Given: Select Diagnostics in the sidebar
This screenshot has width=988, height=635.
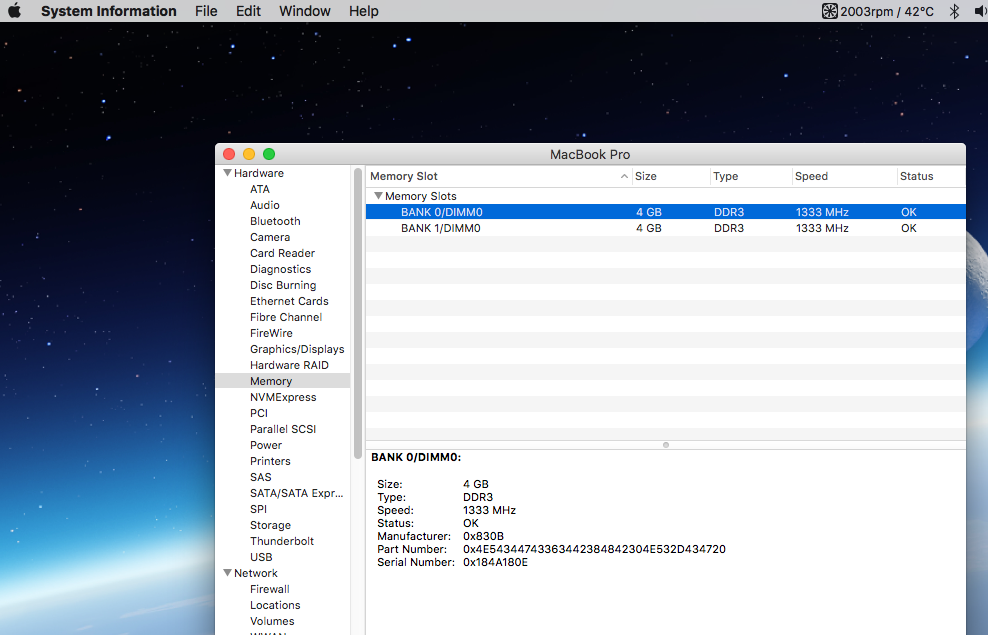Looking at the screenshot, I should pos(280,269).
